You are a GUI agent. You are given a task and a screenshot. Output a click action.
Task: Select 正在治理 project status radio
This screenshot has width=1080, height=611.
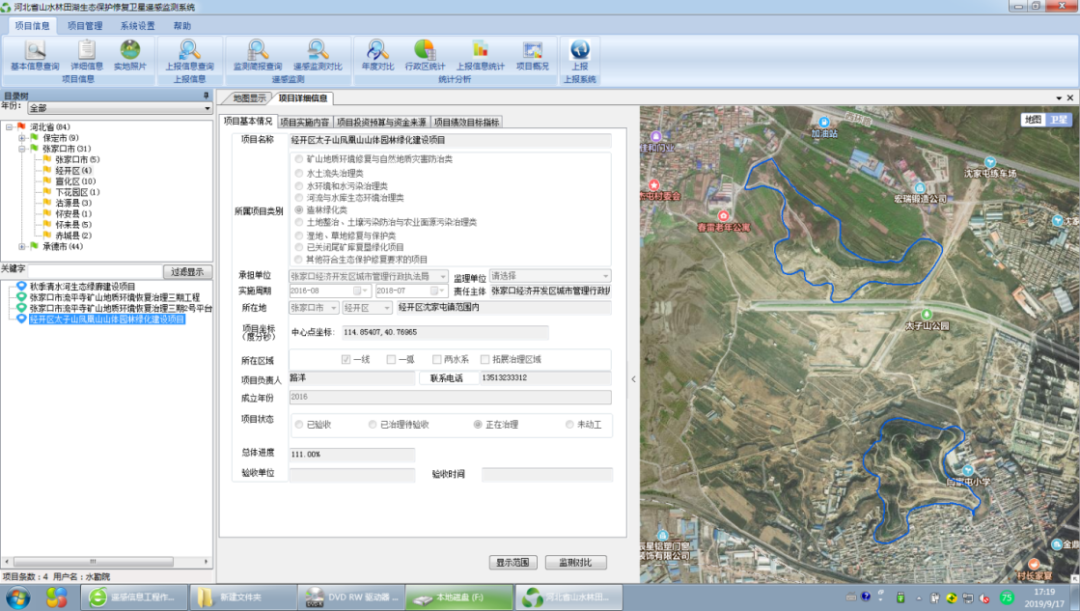click(478, 425)
